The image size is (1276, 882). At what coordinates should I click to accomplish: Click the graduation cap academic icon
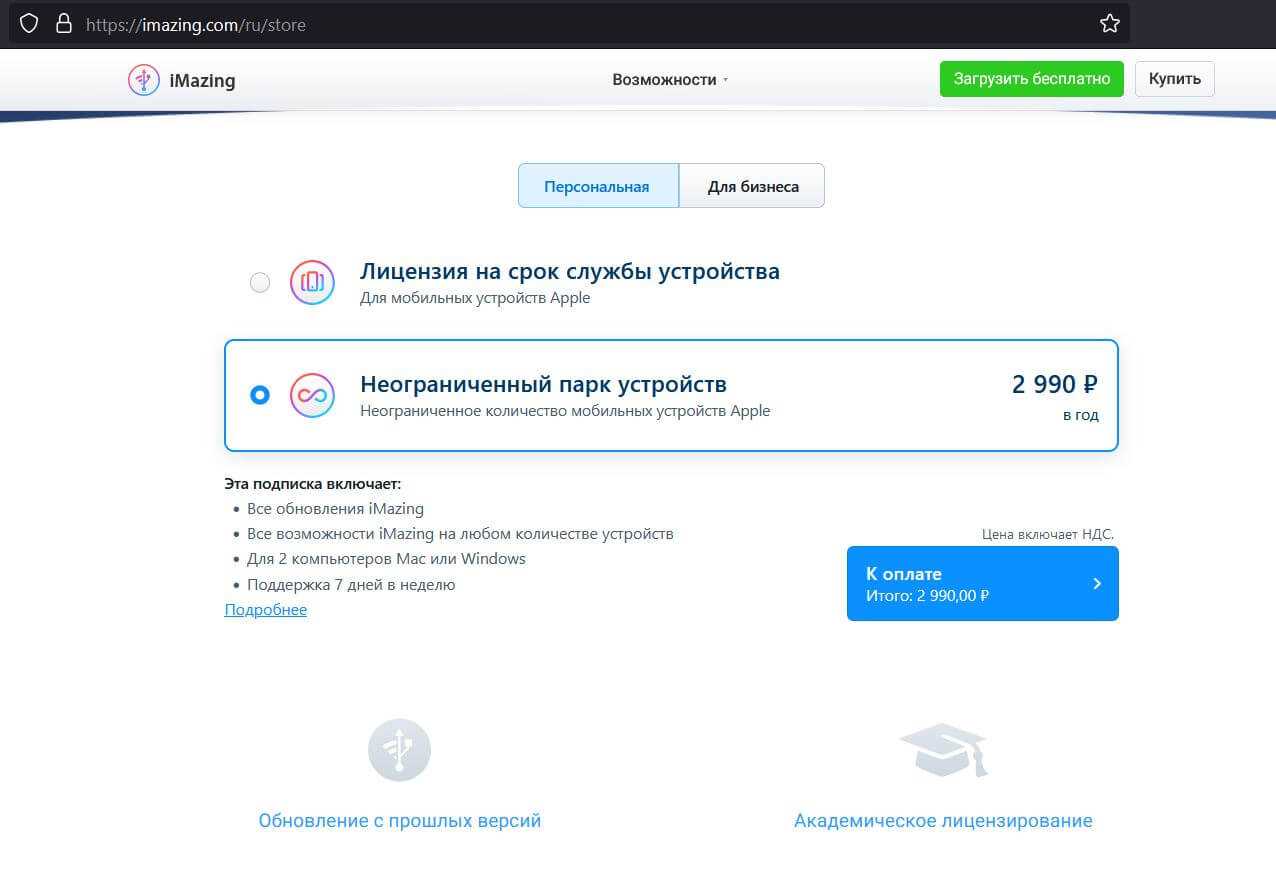pos(943,750)
